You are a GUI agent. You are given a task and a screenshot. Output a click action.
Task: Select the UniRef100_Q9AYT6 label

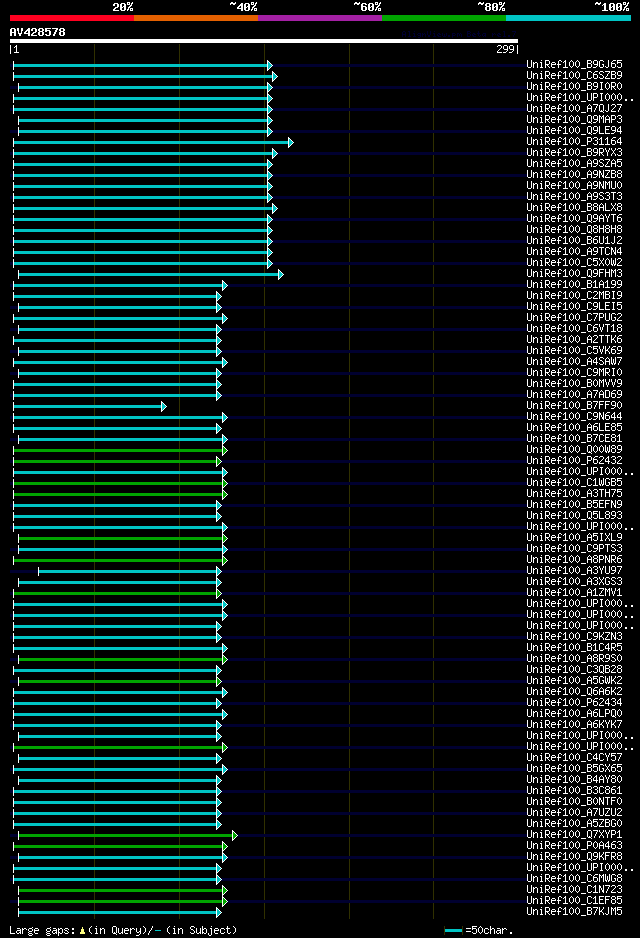(574, 218)
